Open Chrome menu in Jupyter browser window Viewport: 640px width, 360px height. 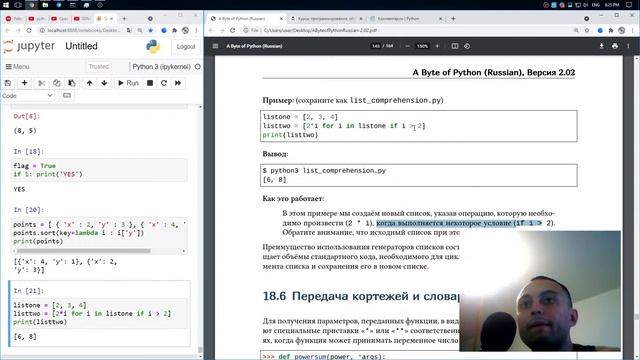tap(196, 30)
